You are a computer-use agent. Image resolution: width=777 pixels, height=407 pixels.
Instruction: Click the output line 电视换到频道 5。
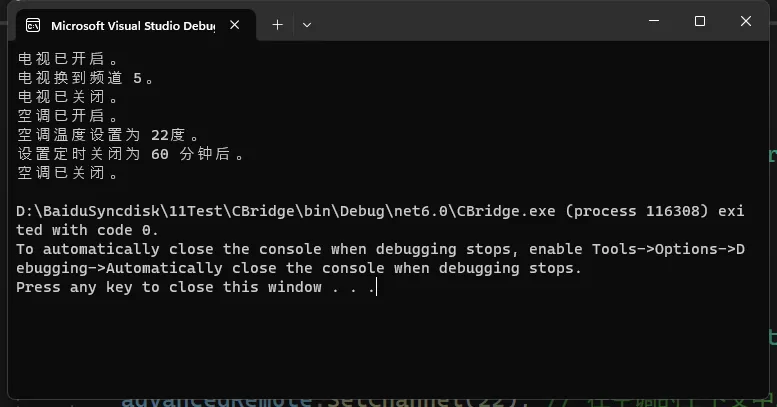86,78
